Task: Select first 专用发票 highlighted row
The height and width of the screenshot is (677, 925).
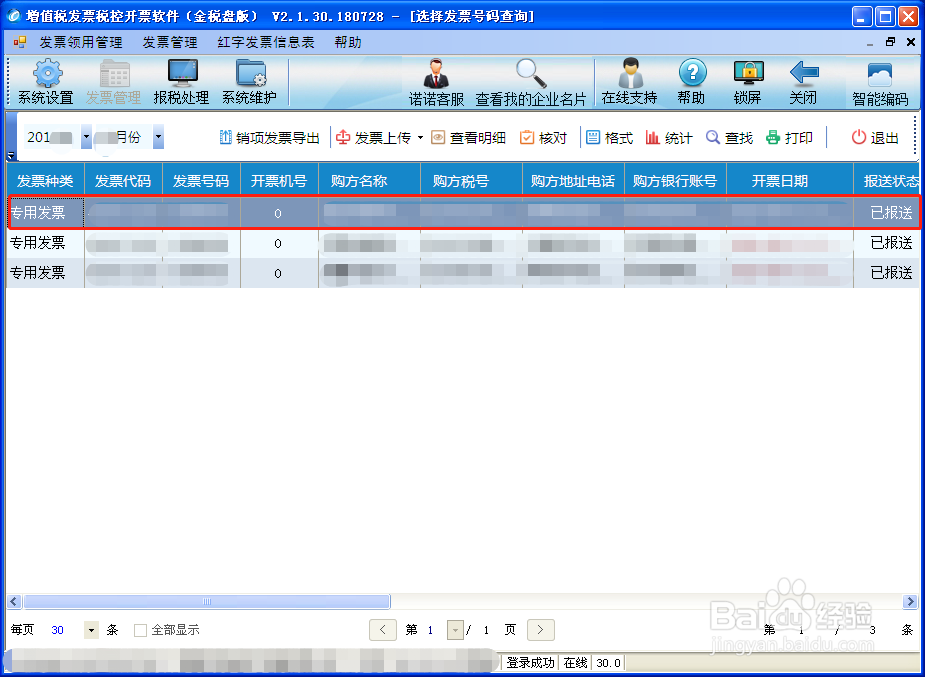Action: tap(463, 212)
